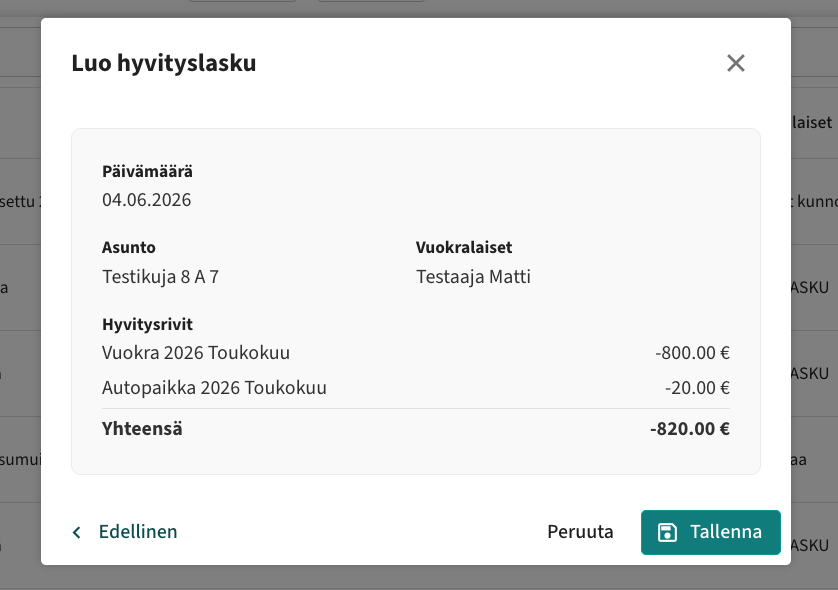Go back via Edellinen link
The width and height of the screenshot is (838, 590).
point(138,532)
